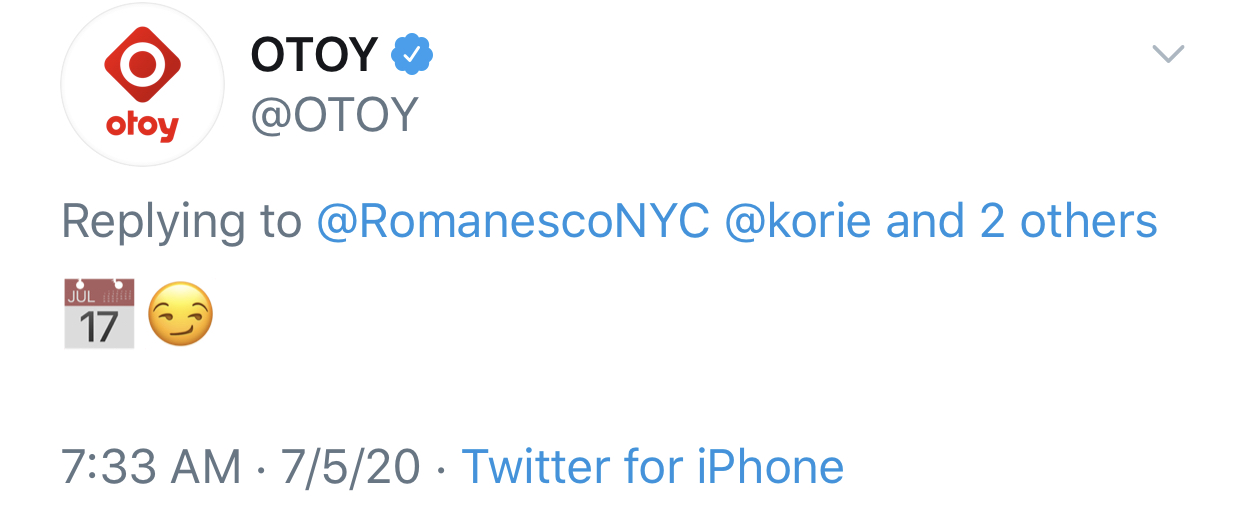Click the red diamond logo in avatar
This screenshot has height=514, width=1242.
(x=142, y=64)
